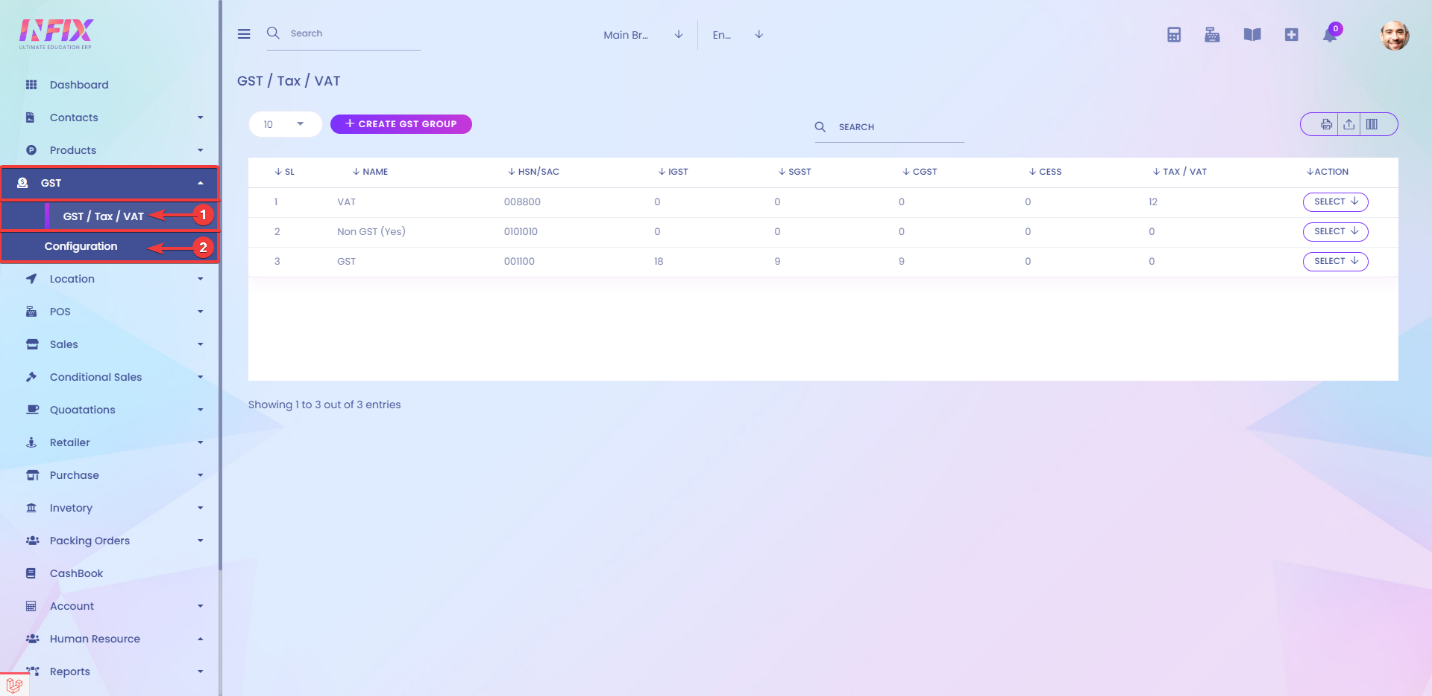Open Configuration submenu item
The width and height of the screenshot is (1432, 696).
[x=81, y=247]
